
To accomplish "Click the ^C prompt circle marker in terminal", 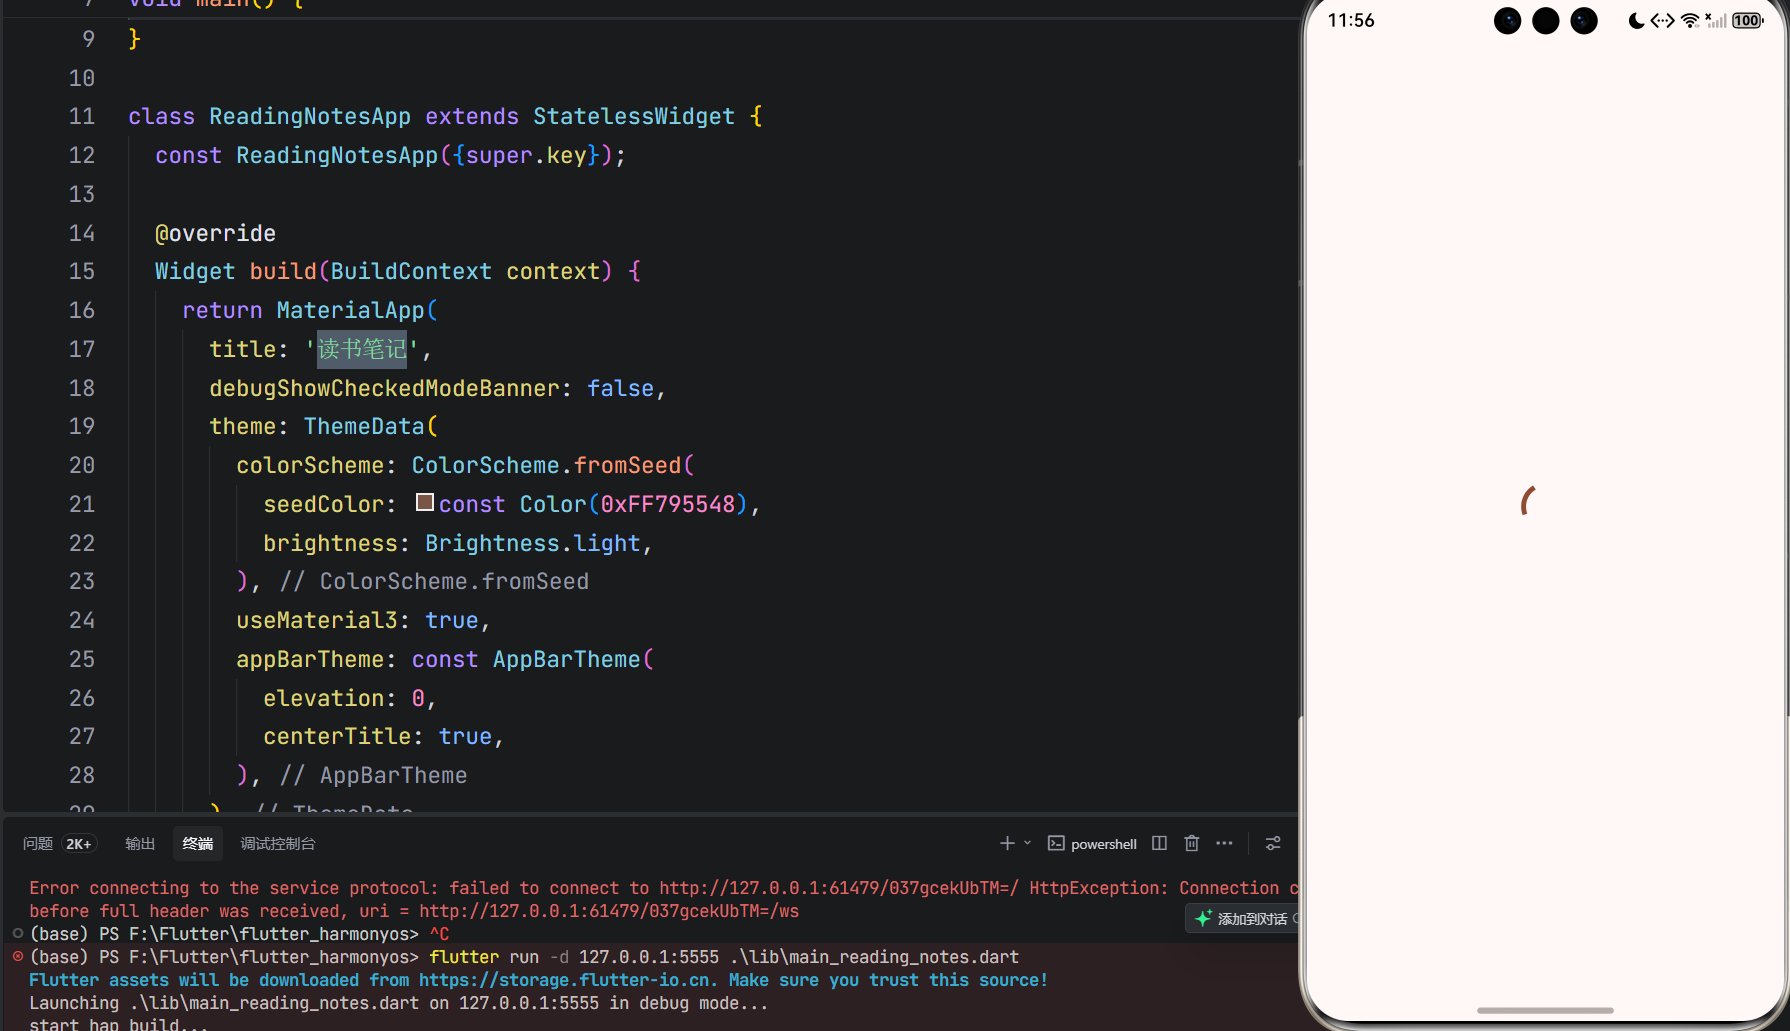I will (x=17, y=933).
